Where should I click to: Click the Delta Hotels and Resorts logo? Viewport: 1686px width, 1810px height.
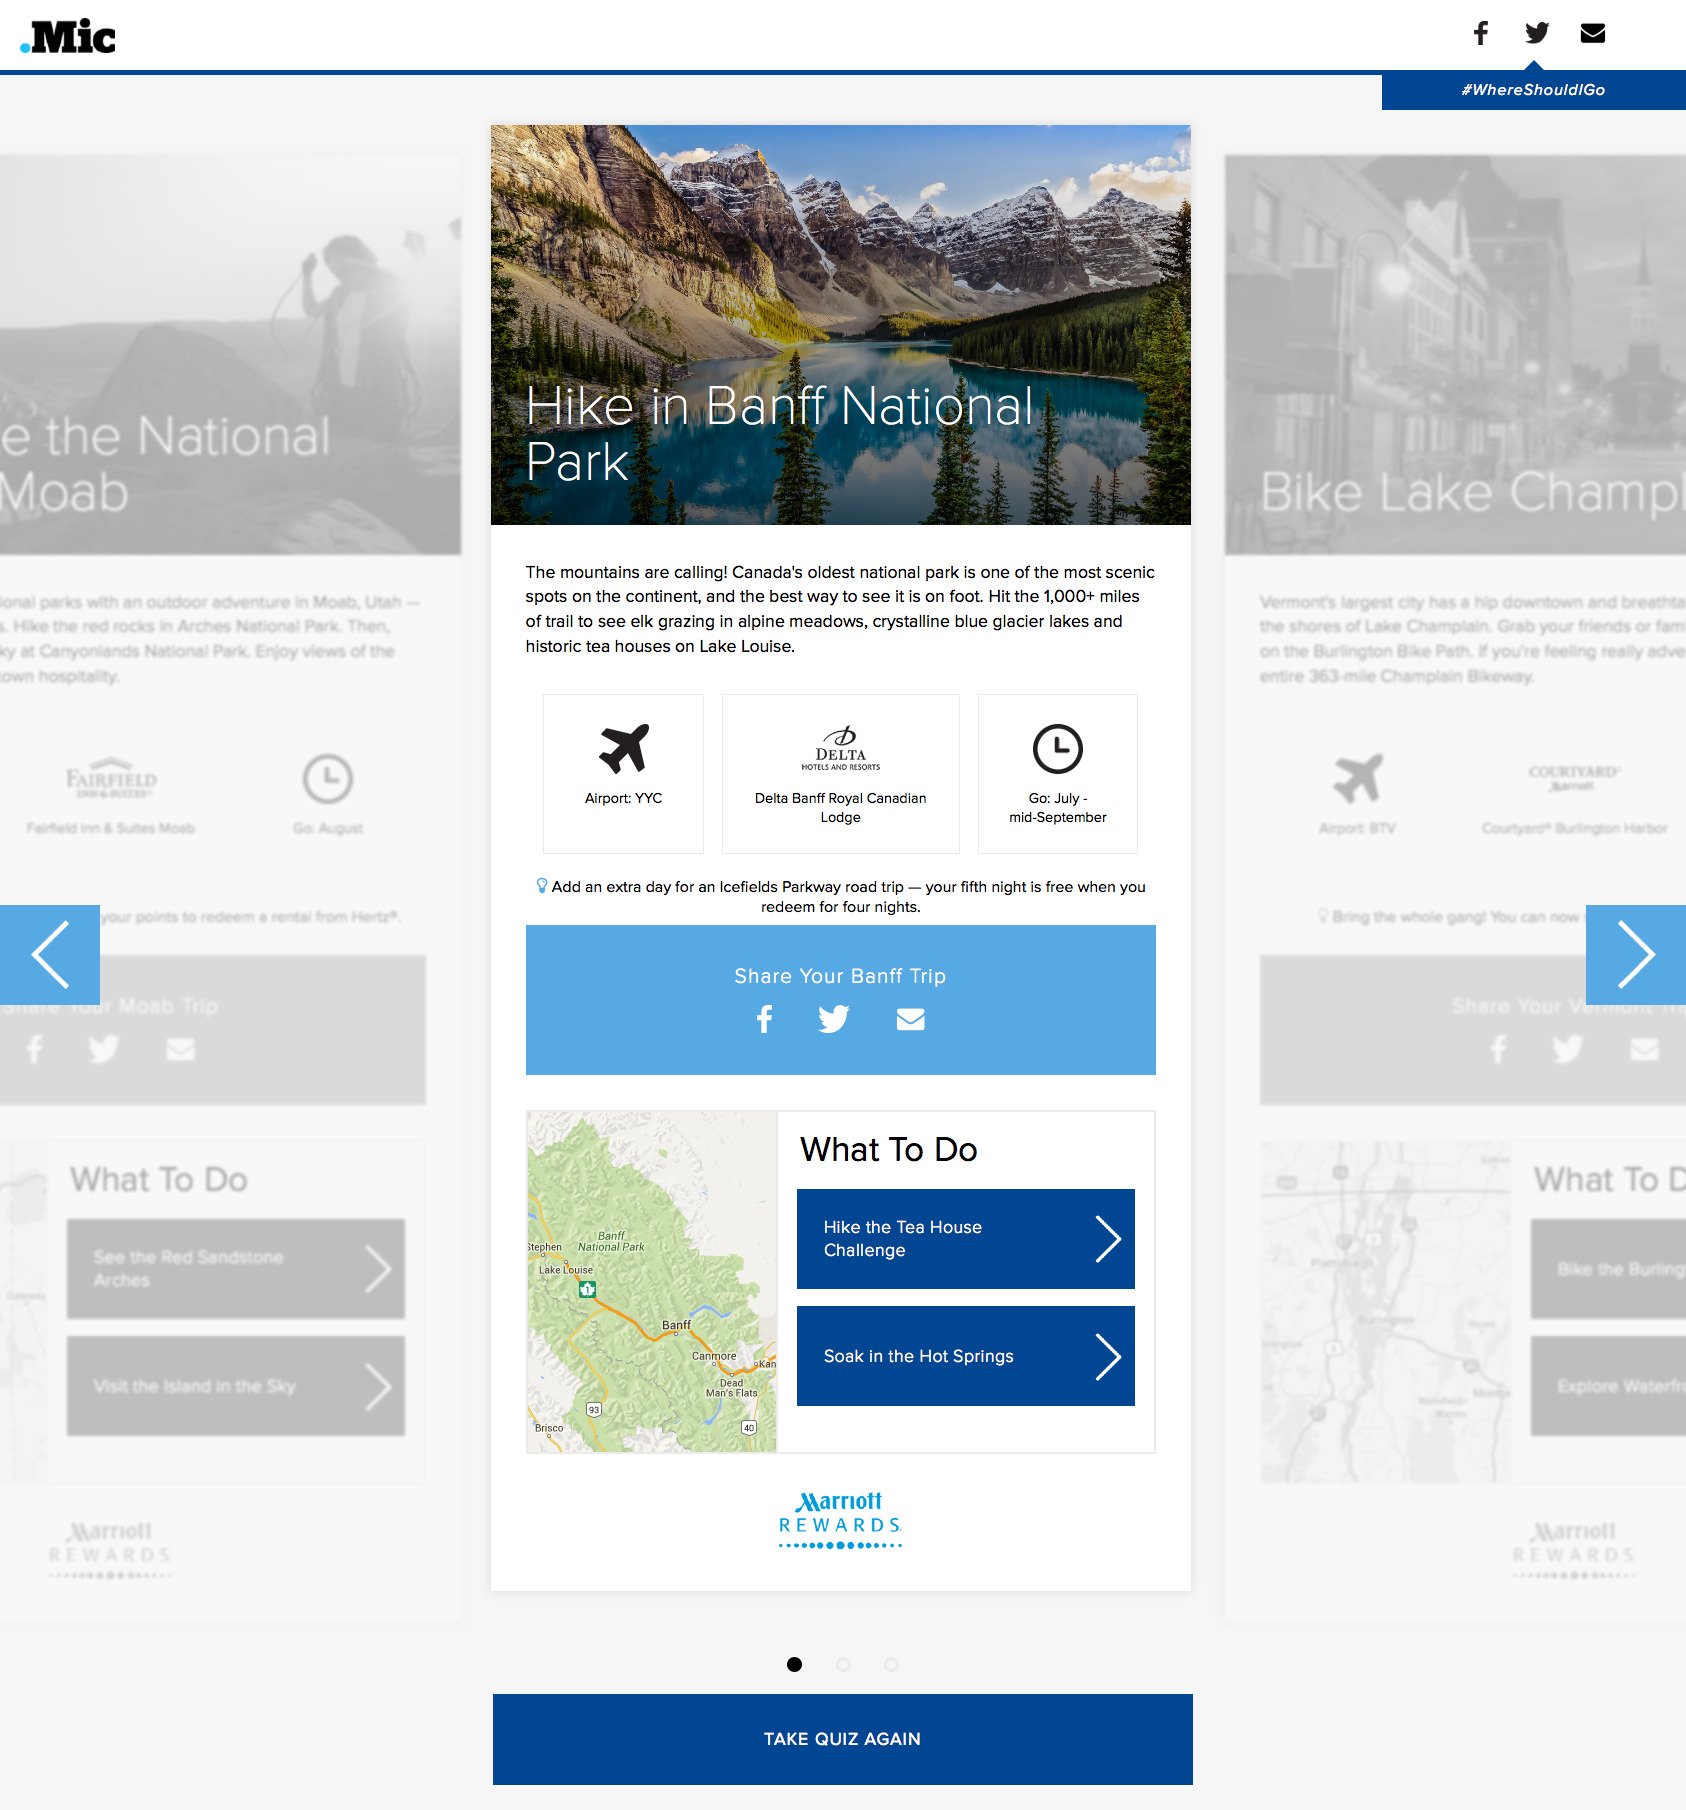(x=840, y=749)
